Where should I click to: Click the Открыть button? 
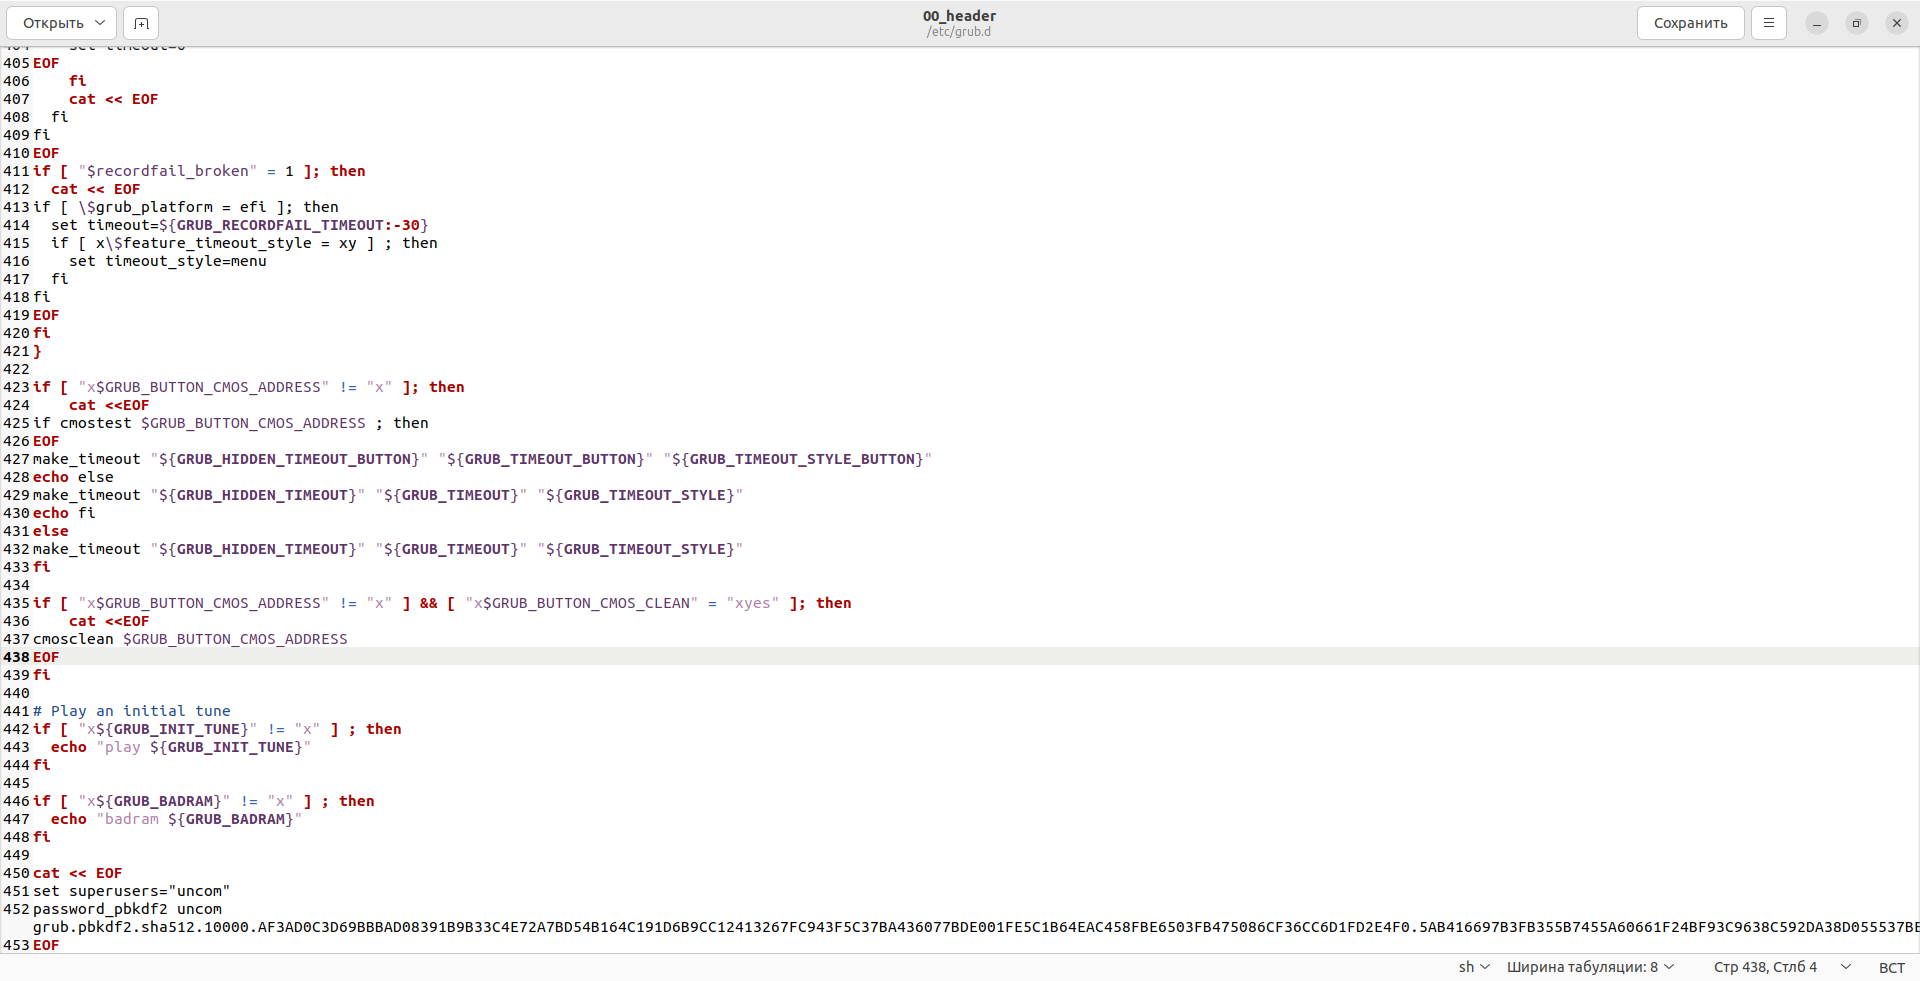coord(53,23)
